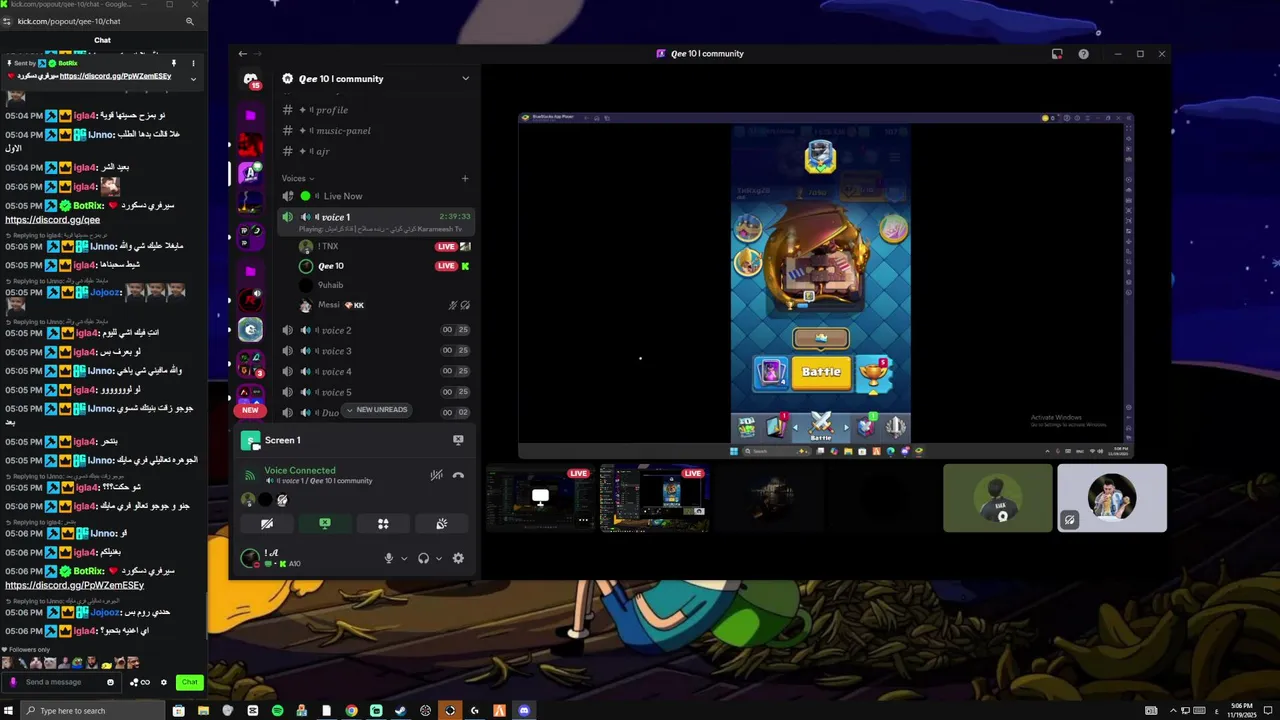Screen dimensions: 1280x720
Task: Expand headphone output options arrow
Action: 438,558
